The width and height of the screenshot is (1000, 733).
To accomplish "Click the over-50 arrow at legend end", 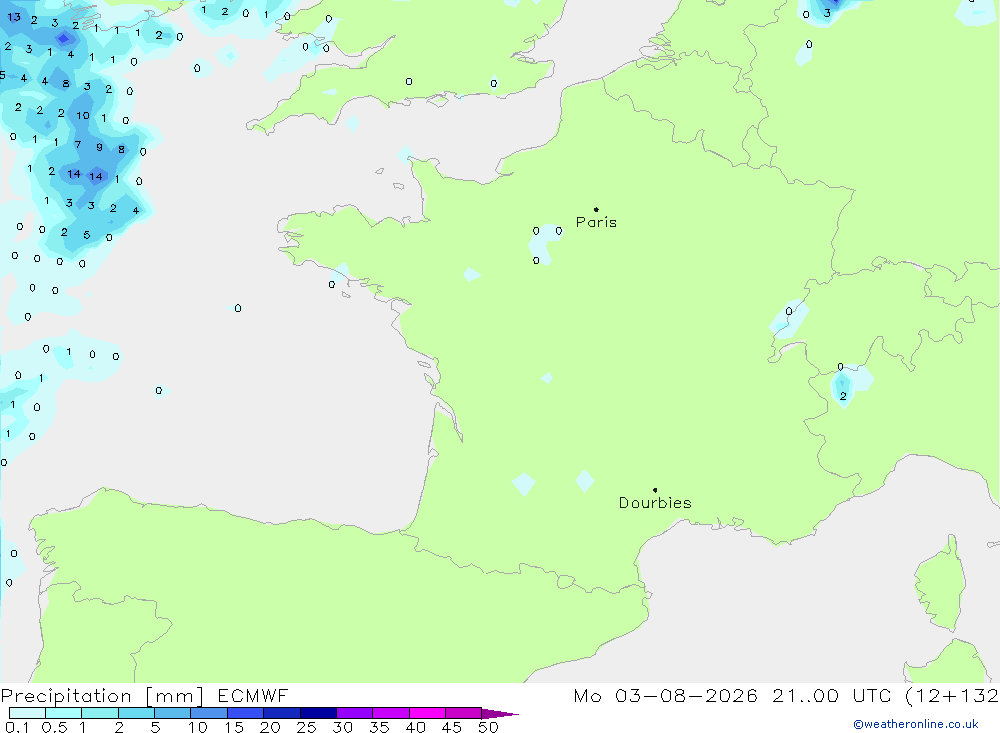I will pyautogui.click(x=499, y=714).
